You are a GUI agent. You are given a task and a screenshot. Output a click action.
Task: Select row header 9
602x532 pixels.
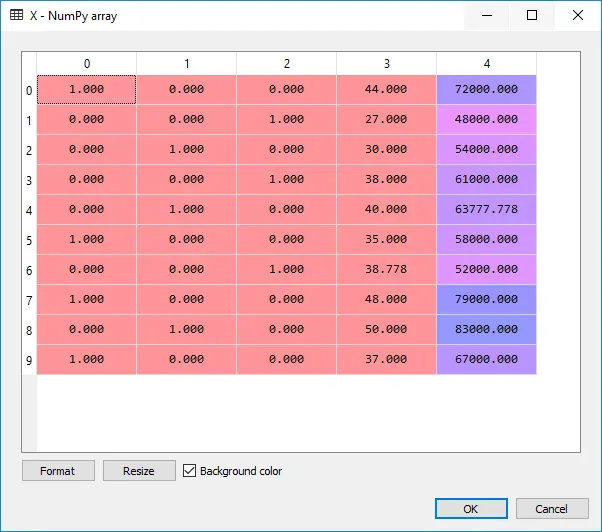tap(29, 360)
